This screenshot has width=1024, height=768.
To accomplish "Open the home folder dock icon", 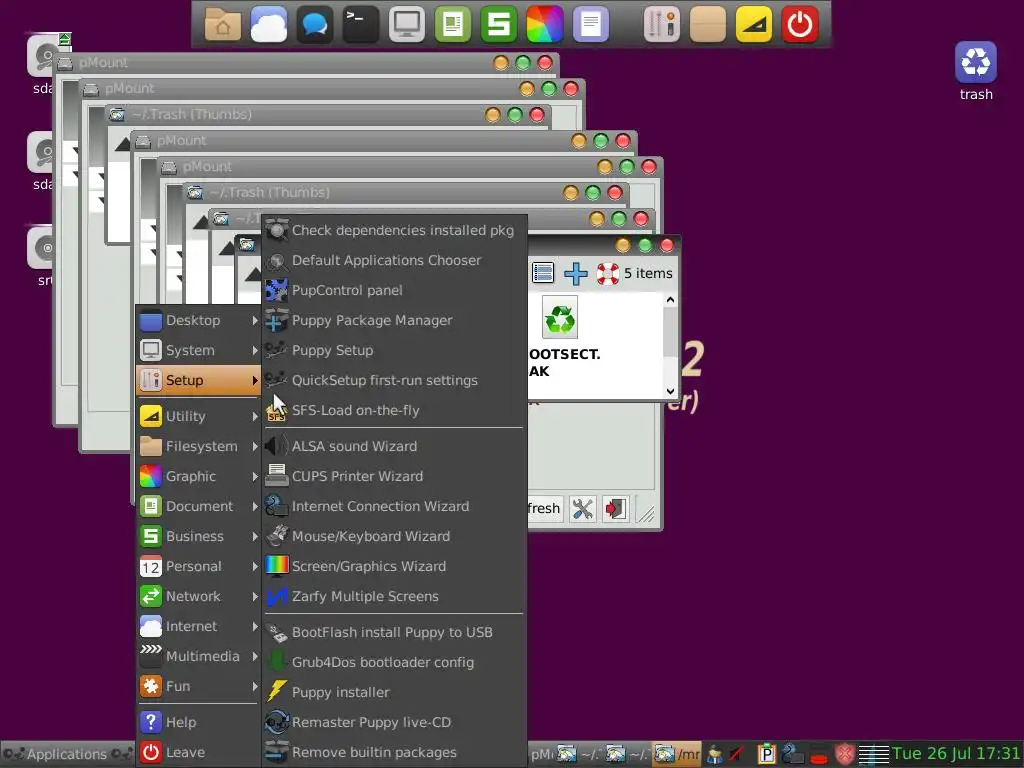I will click(x=223, y=24).
